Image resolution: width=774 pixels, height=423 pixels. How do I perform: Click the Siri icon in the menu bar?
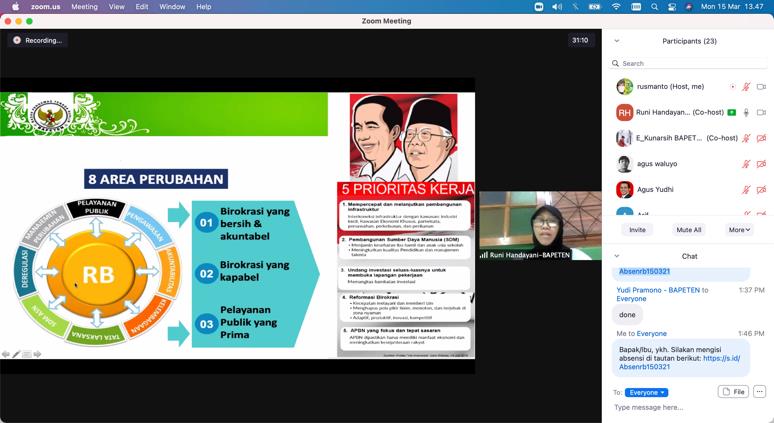point(689,7)
